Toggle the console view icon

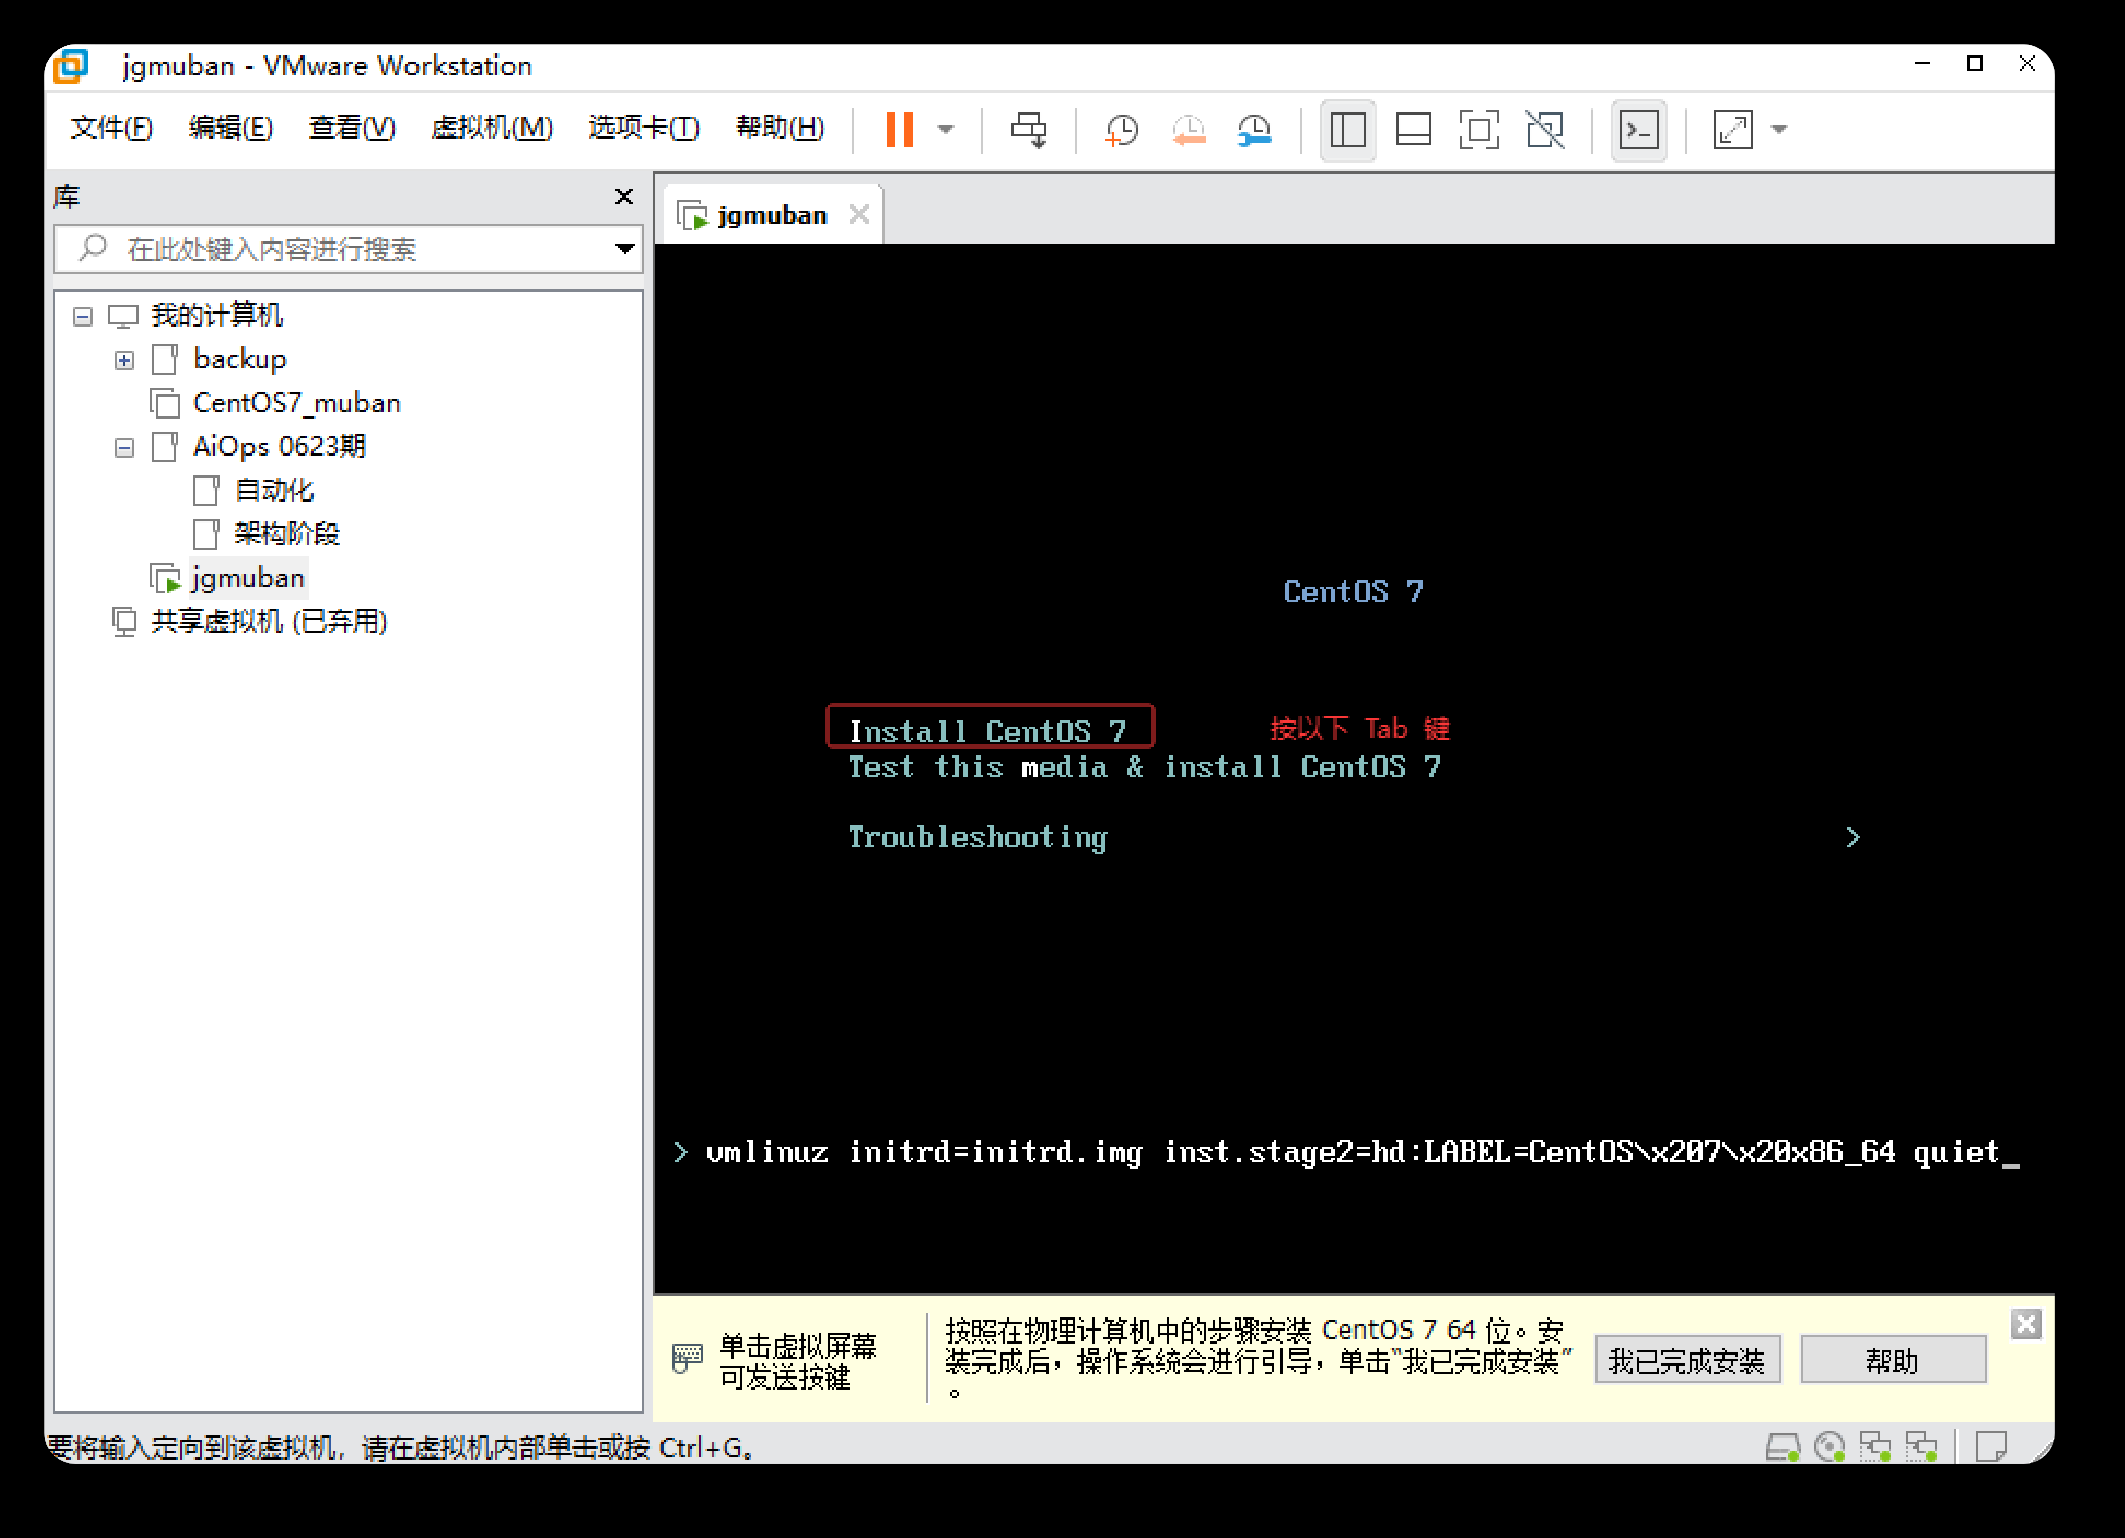[x=1639, y=130]
